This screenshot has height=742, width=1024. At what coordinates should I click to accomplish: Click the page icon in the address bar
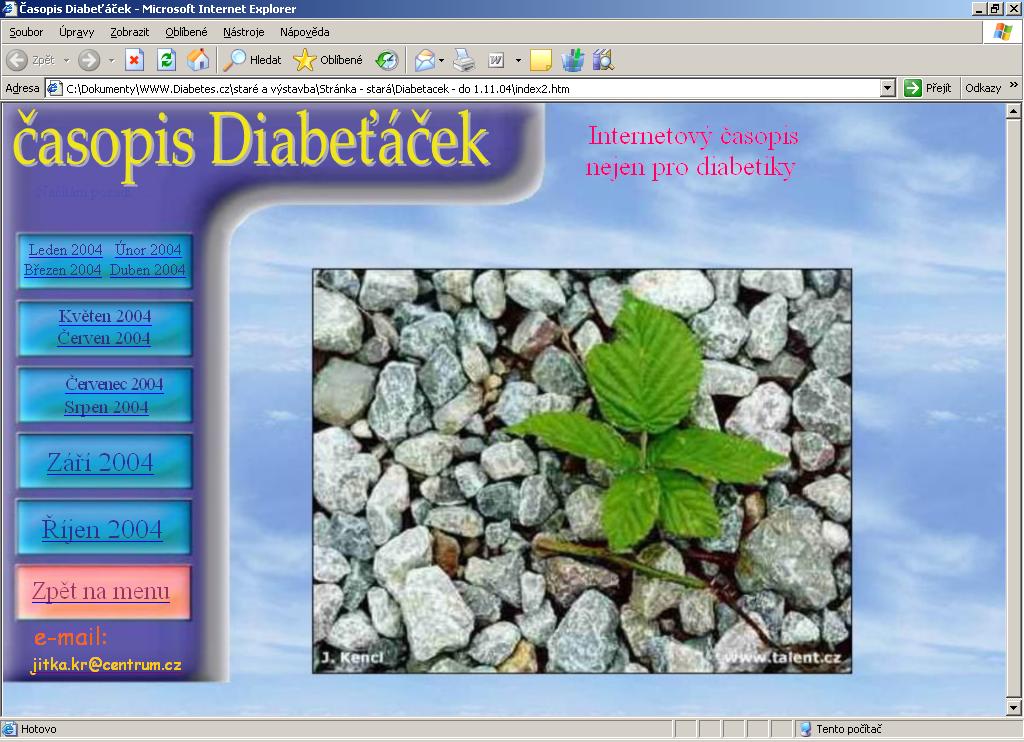[x=55, y=88]
